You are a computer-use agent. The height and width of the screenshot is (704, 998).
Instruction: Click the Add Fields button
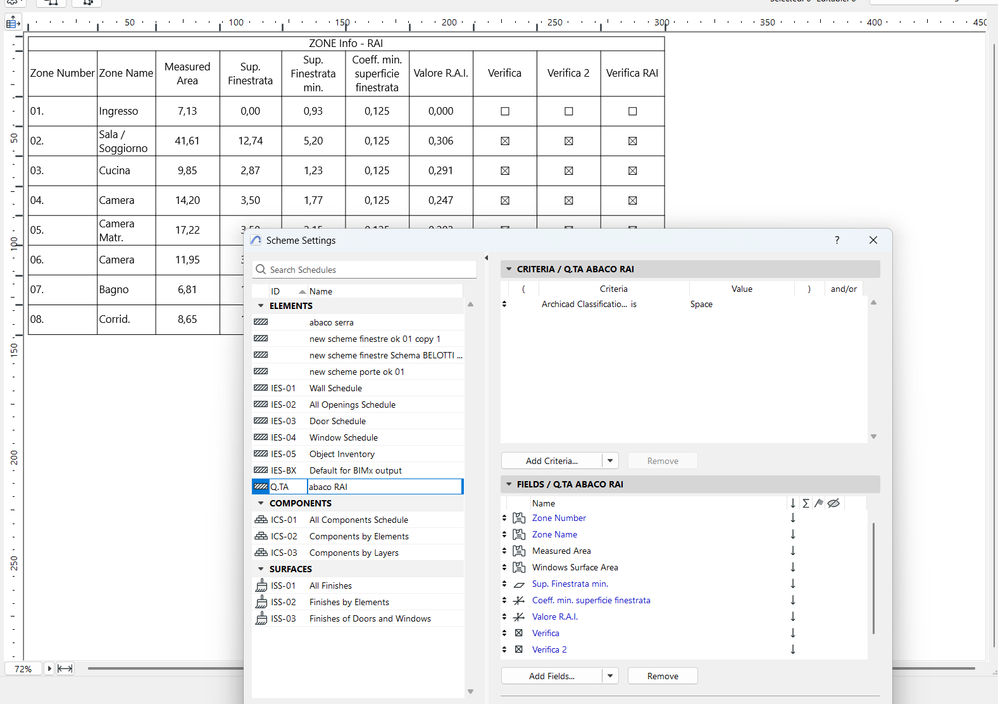point(552,675)
